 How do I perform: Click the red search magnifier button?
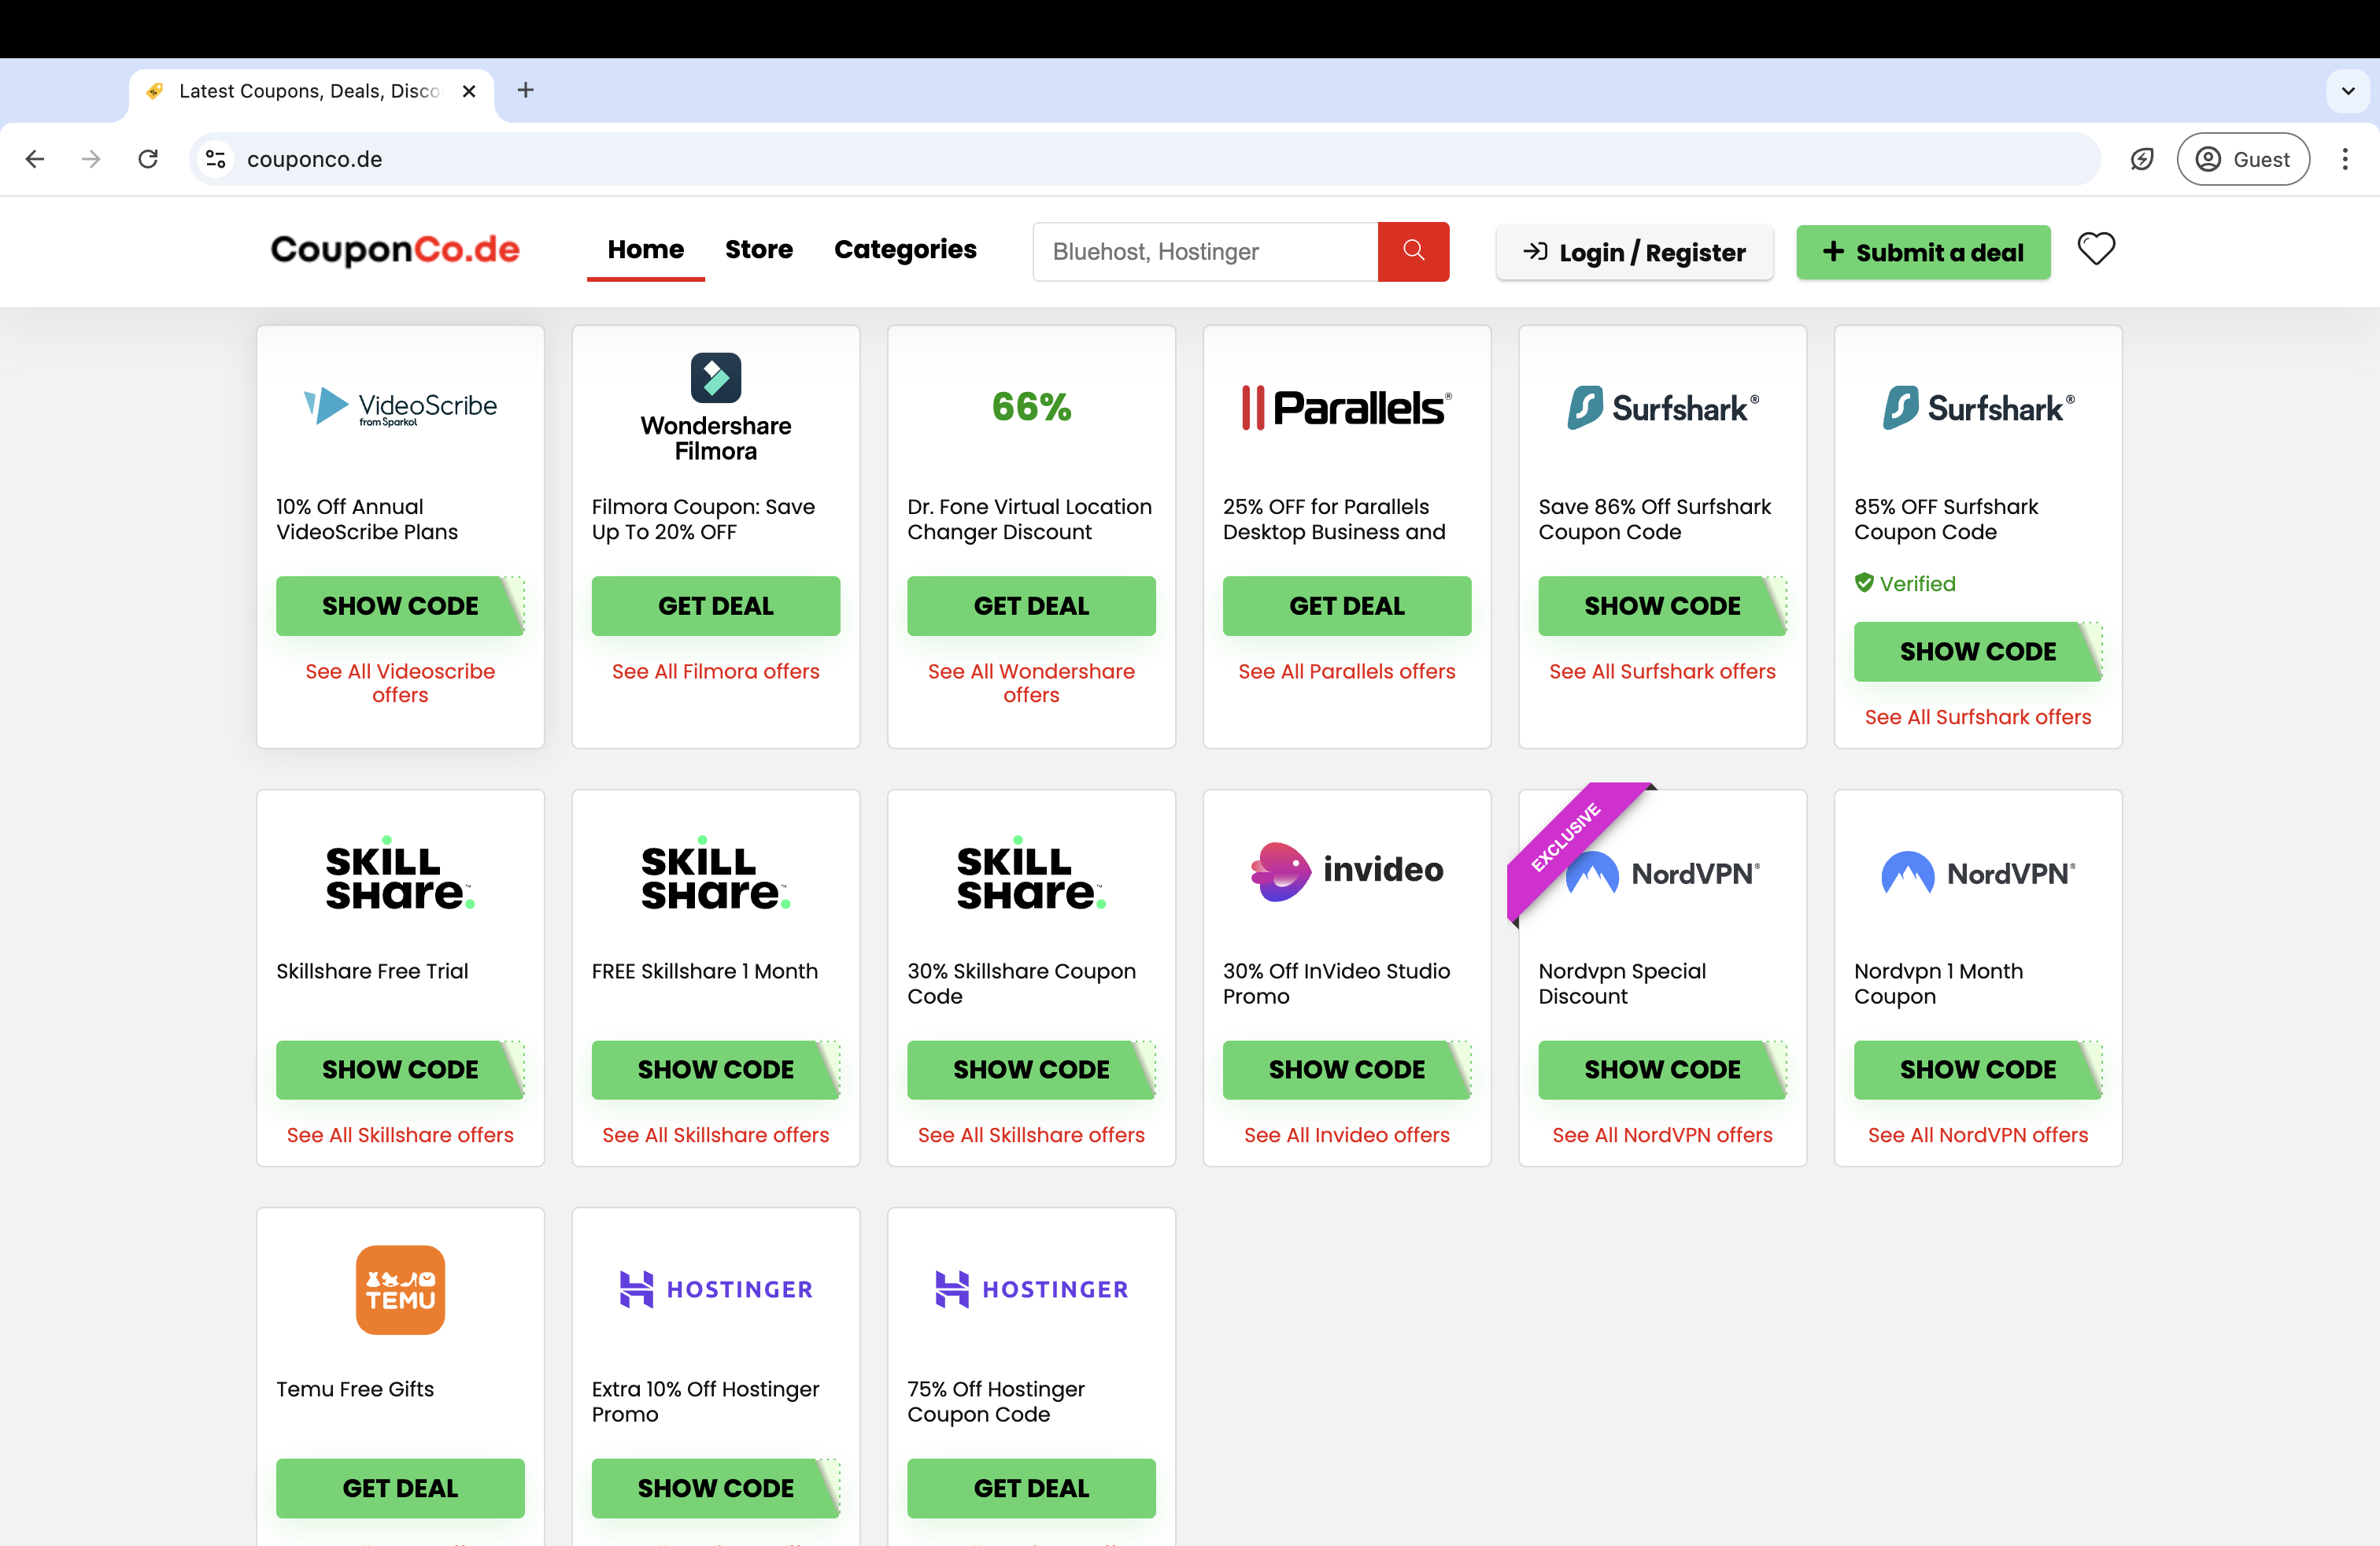pyautogui.click(x=1412, y=251)
